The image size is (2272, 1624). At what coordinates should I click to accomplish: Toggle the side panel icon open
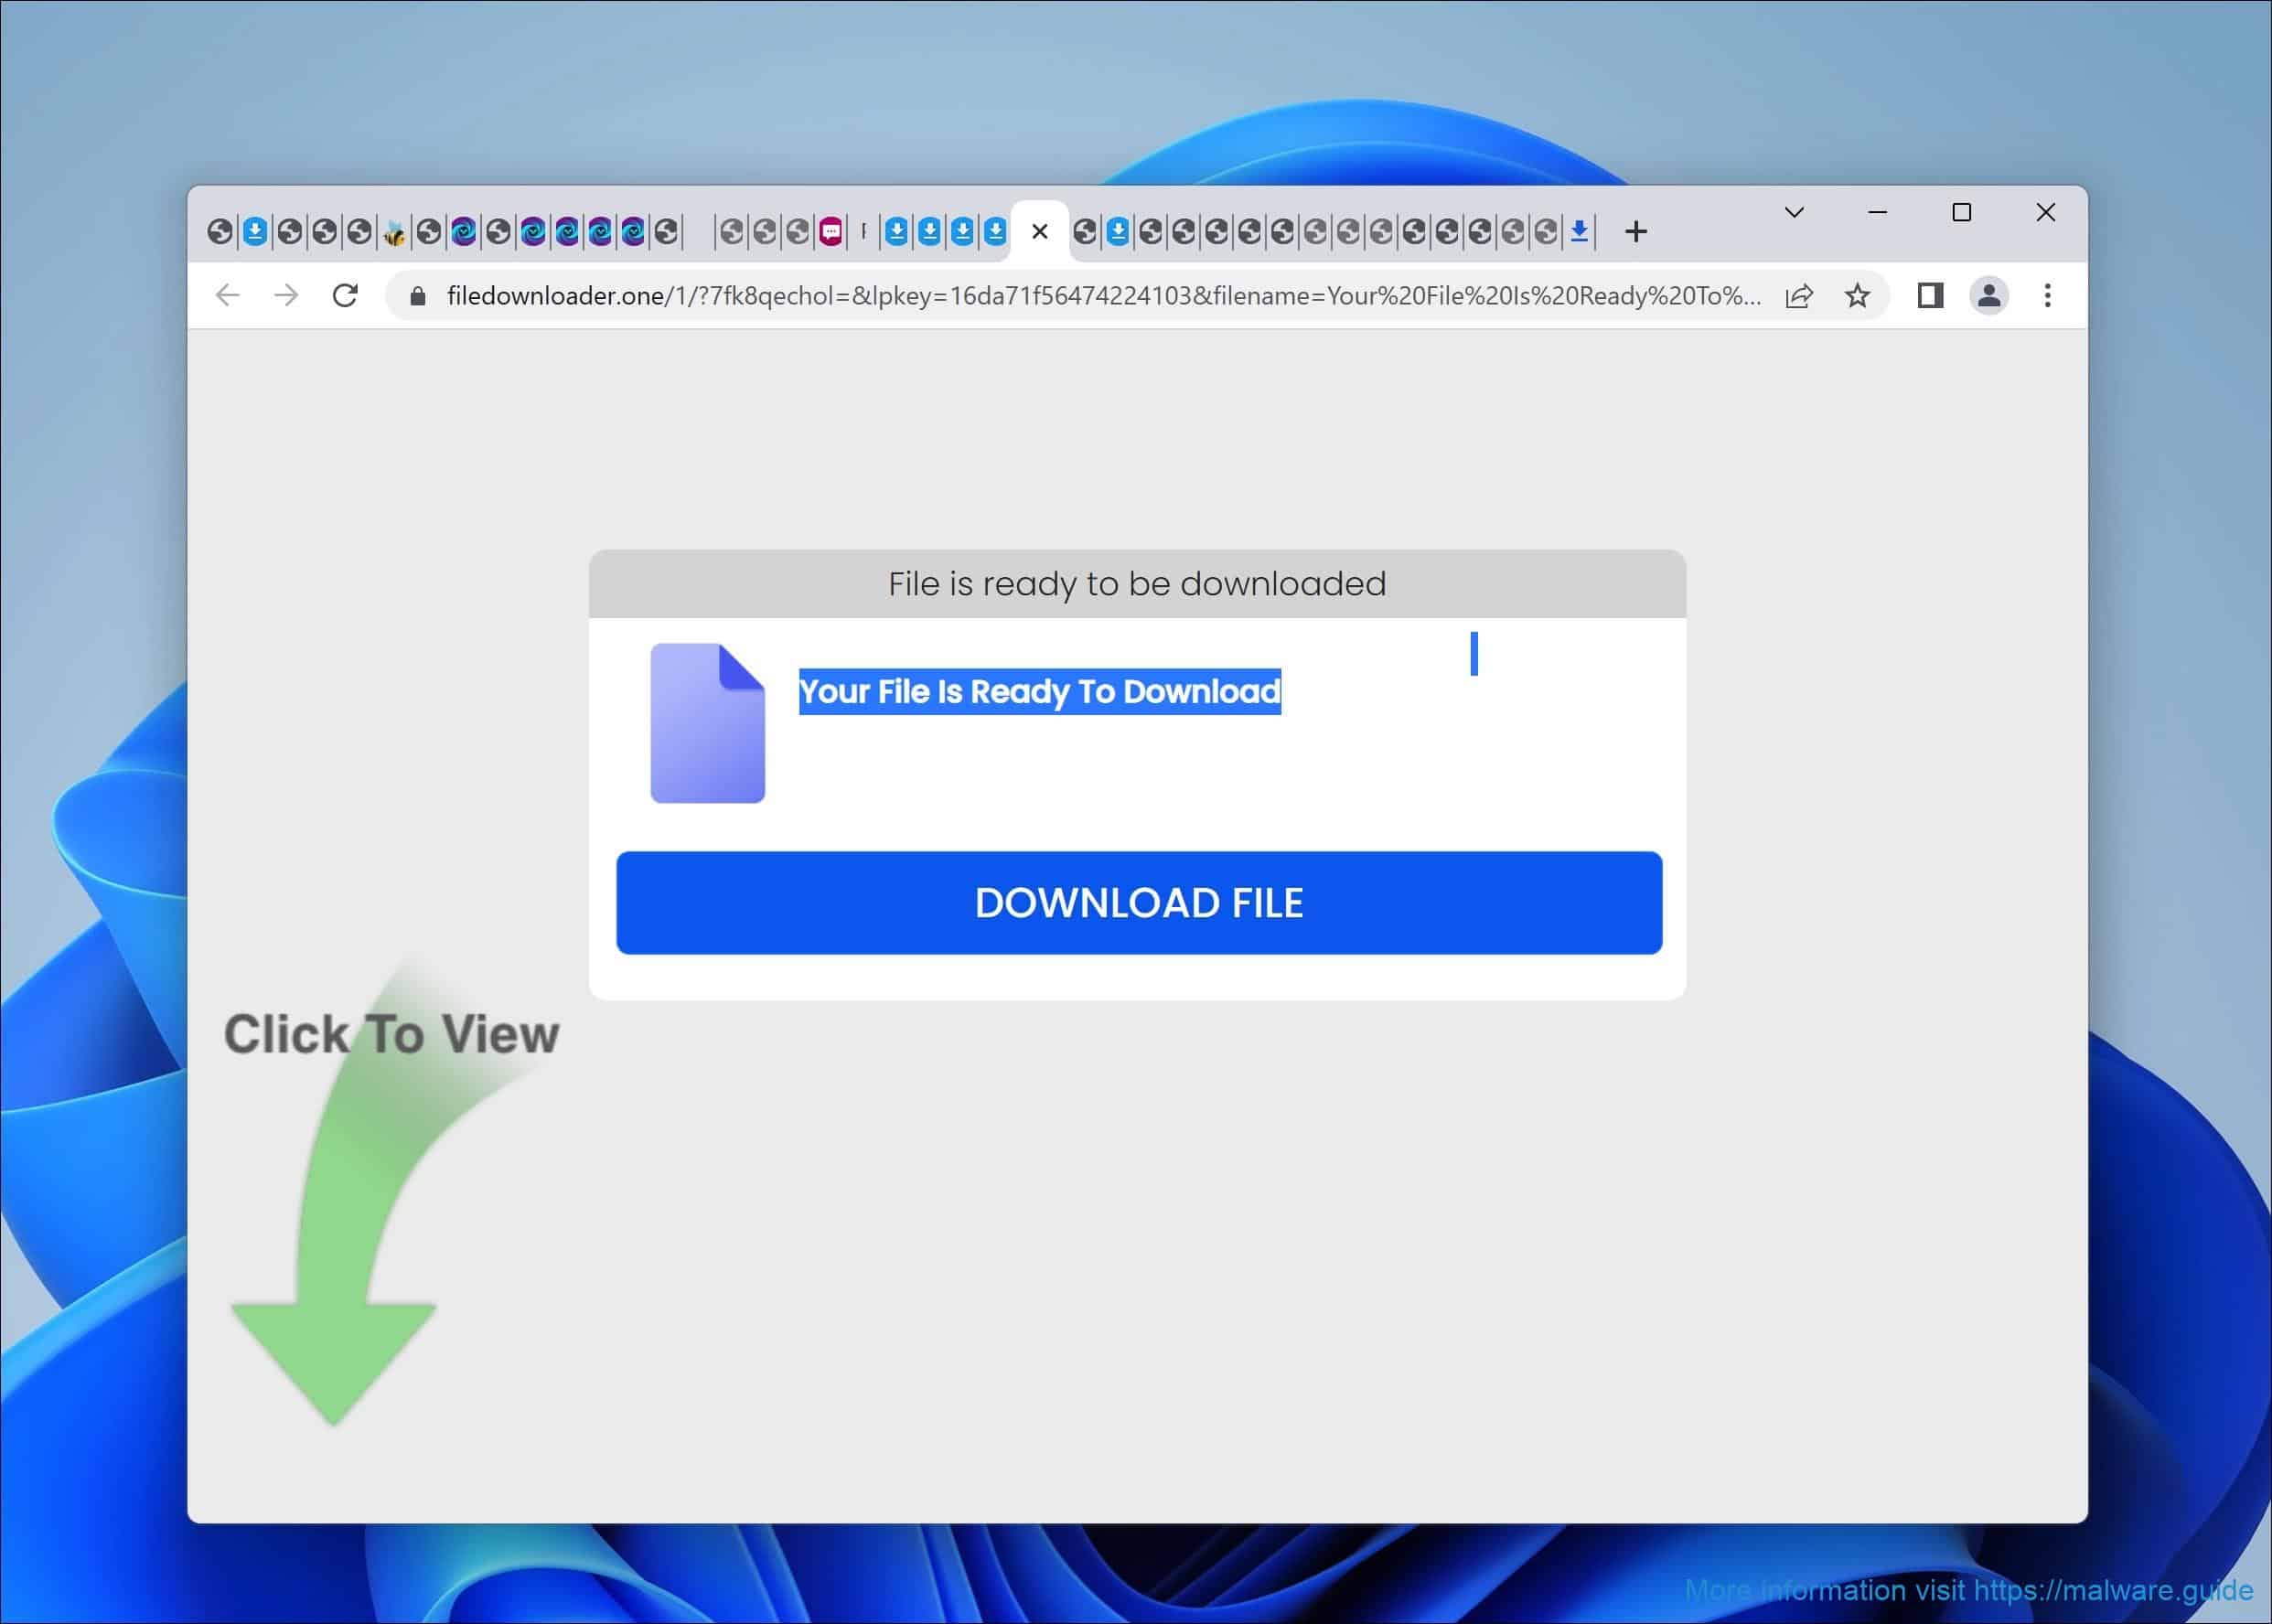(x=1932, y=295)
